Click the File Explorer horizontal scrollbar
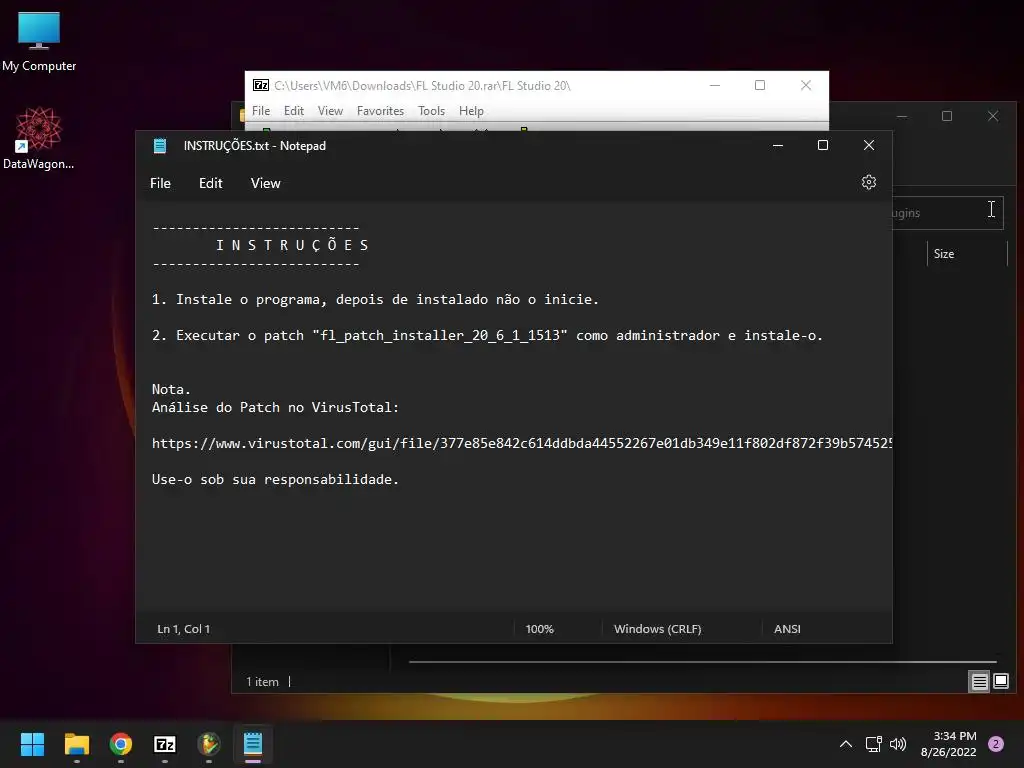 tap(702, 662)
